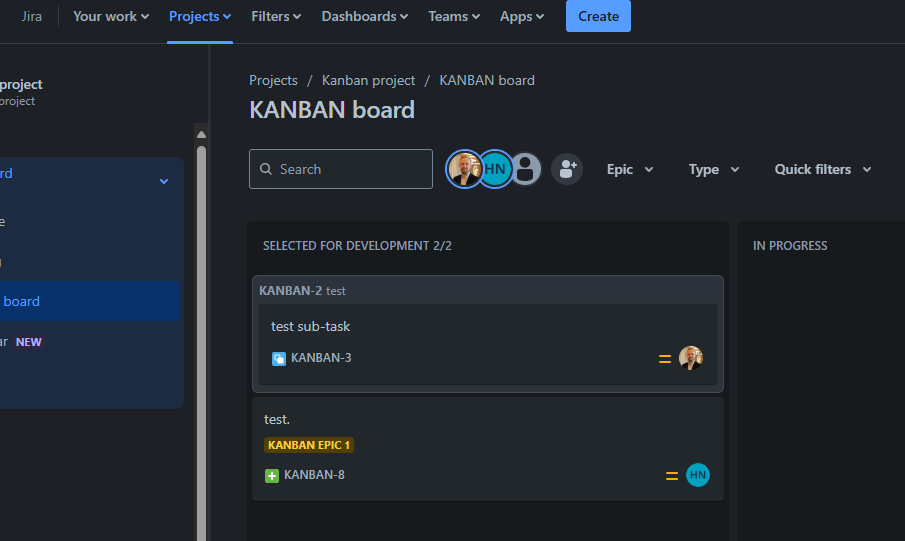The height and width of the screenshot is (541, 905).
Task: Open the Dashboards menu
Action: point(365,16)
